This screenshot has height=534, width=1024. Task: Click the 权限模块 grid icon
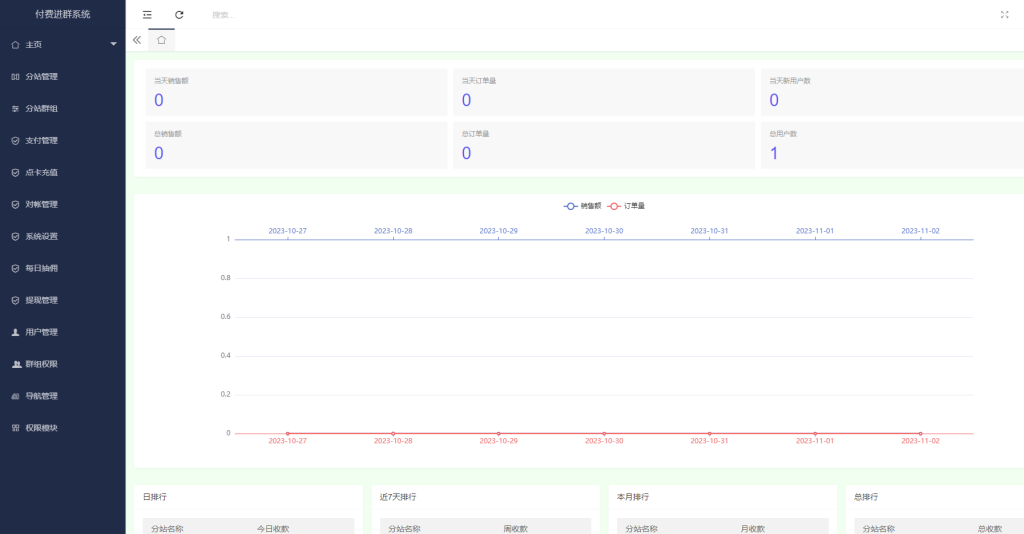pos(15,428)
